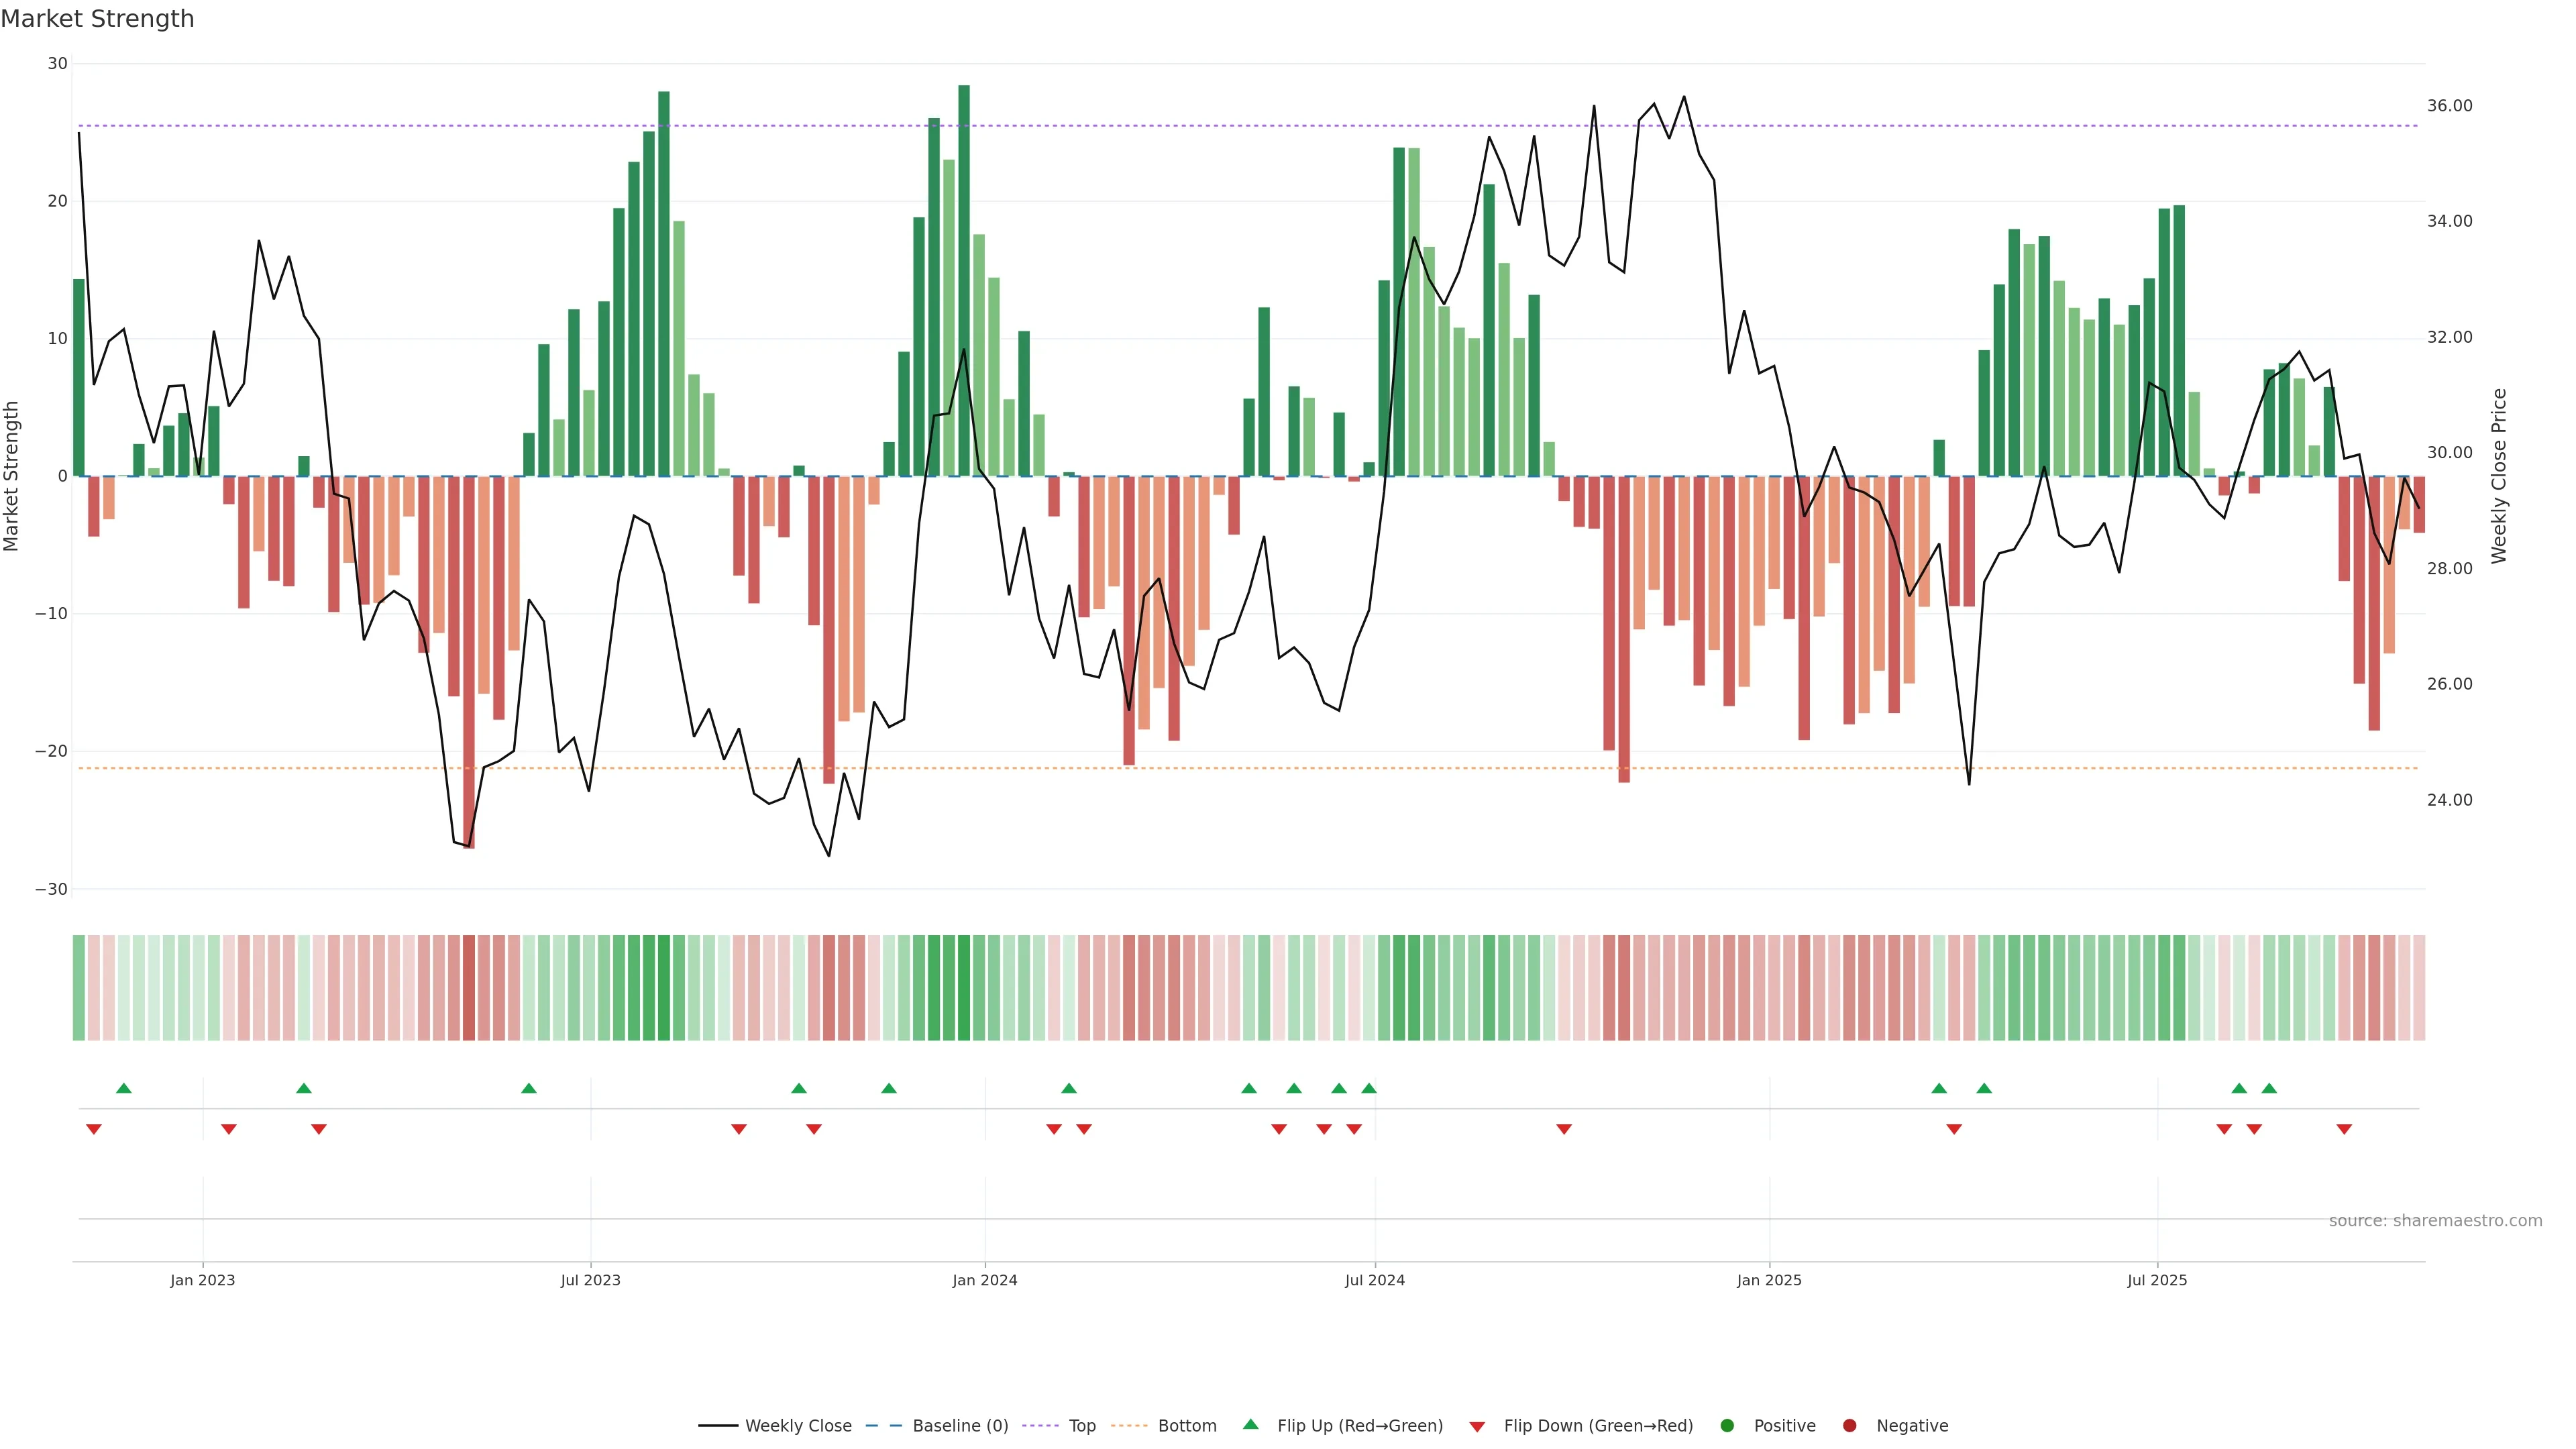The image size is (2576, 1449).
Task: Click the last green flip-up marker on right
Action: 2269,1088
